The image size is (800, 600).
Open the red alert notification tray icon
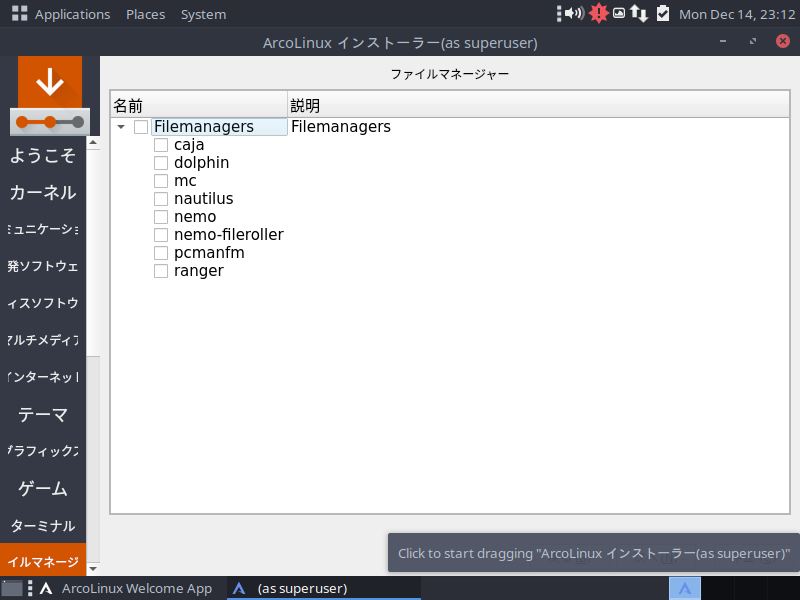pyautogui.click(x=598, y=13)
